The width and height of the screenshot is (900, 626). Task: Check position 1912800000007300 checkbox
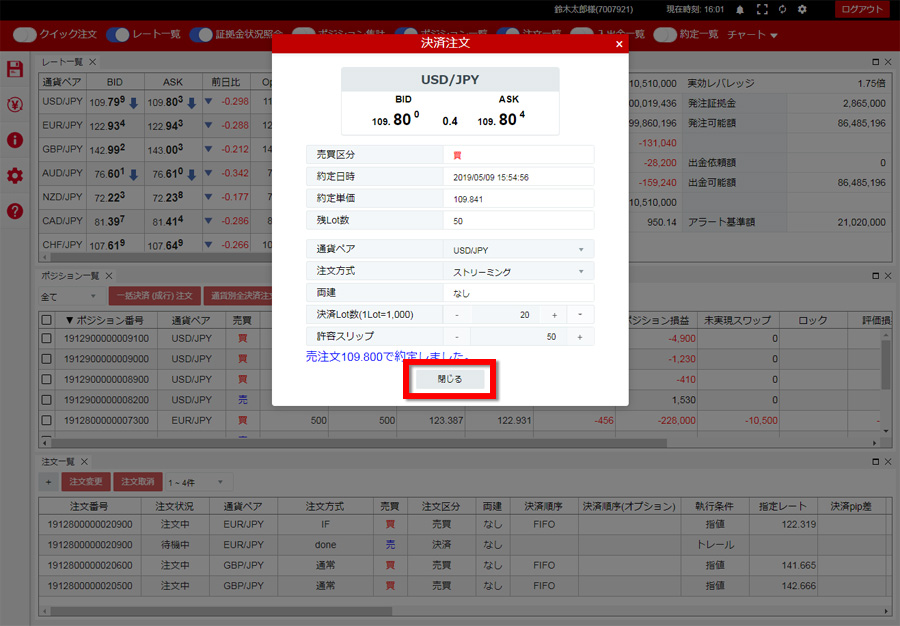(x=46, y=421)
